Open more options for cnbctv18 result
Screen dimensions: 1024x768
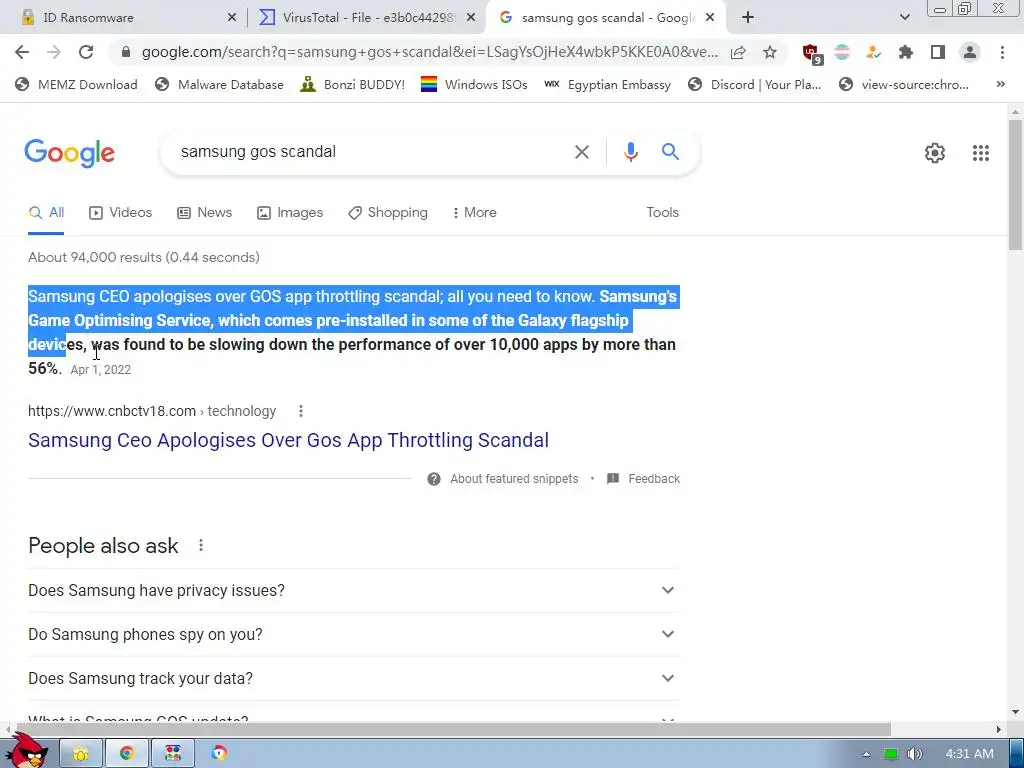point(300,411)
